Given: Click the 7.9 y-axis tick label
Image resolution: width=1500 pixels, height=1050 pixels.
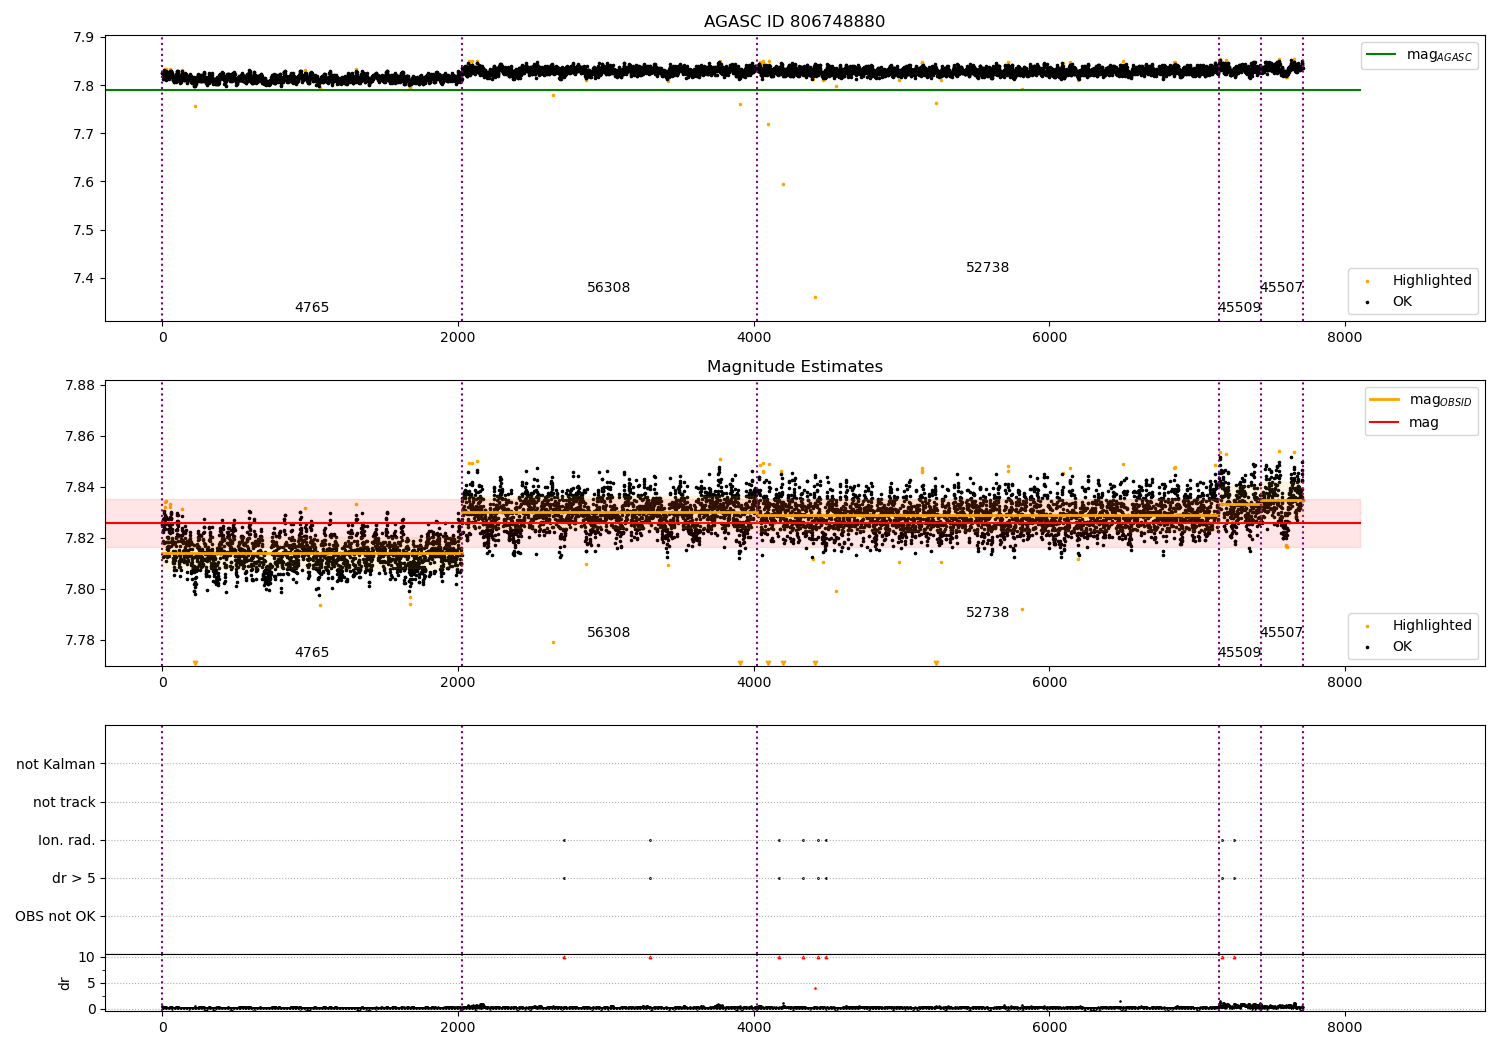Looking at the screenshot, I should pos(84,38).
